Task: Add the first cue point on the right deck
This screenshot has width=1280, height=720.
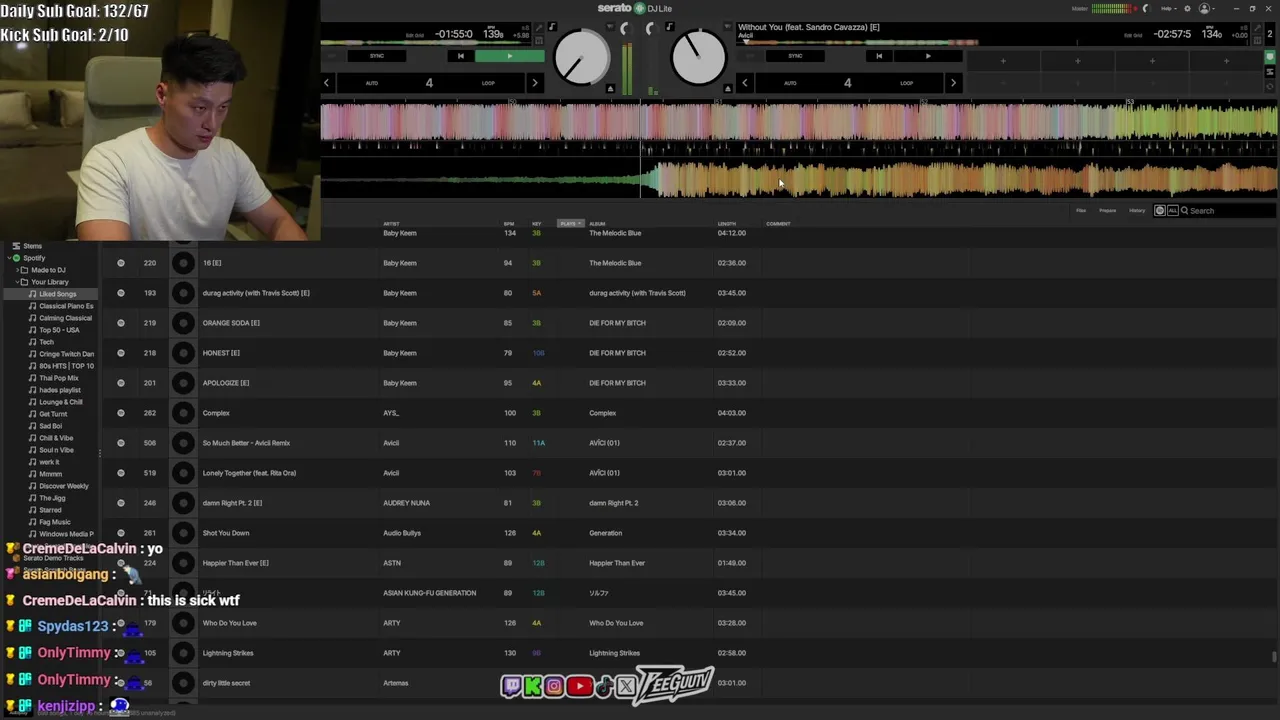Action: coord(1003,61)
